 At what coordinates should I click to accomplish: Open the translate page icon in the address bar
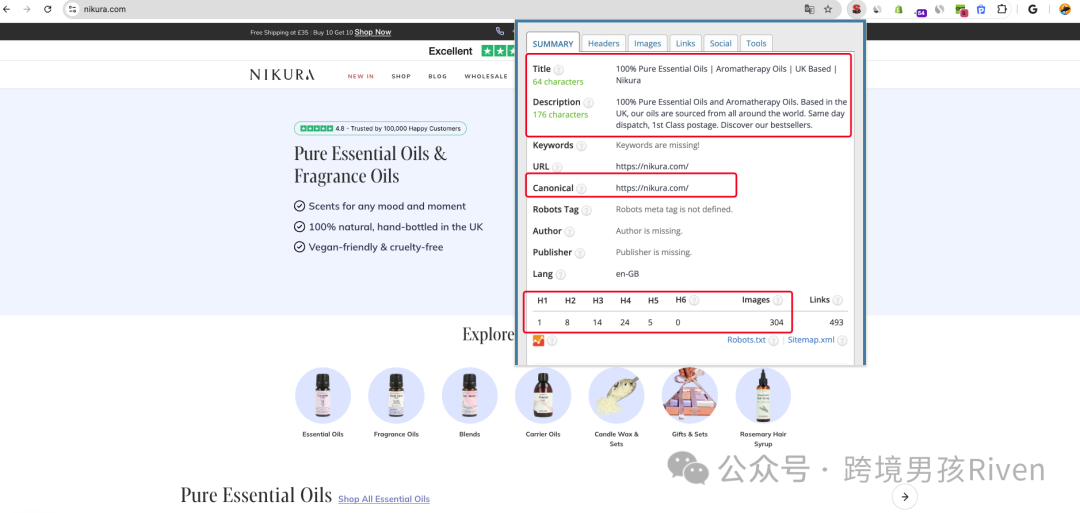tap(810, 10)
